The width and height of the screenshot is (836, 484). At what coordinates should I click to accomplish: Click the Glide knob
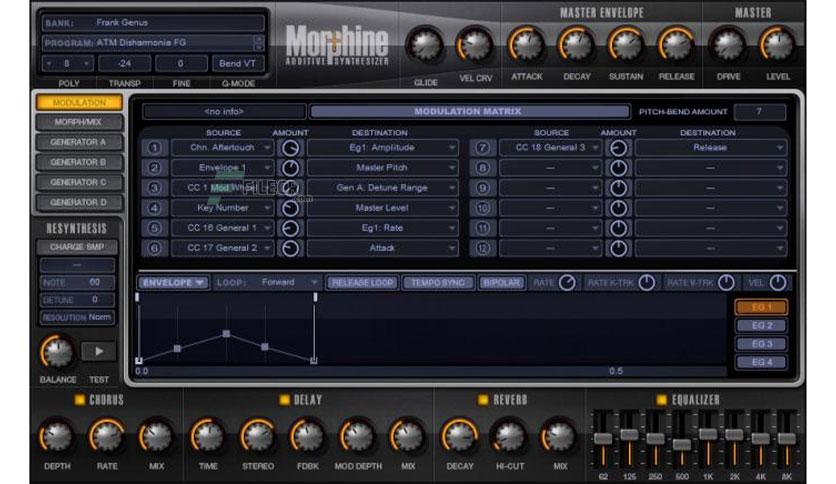[425, 46]
